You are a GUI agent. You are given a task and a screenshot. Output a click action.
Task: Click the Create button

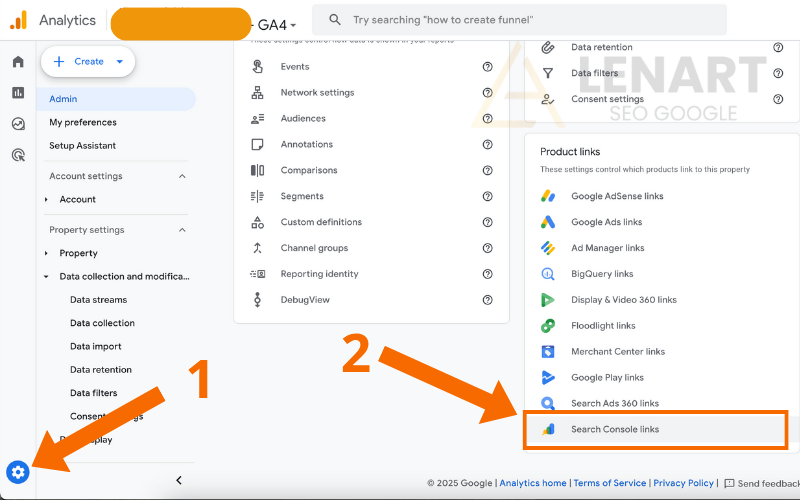[x=88, y=62]
